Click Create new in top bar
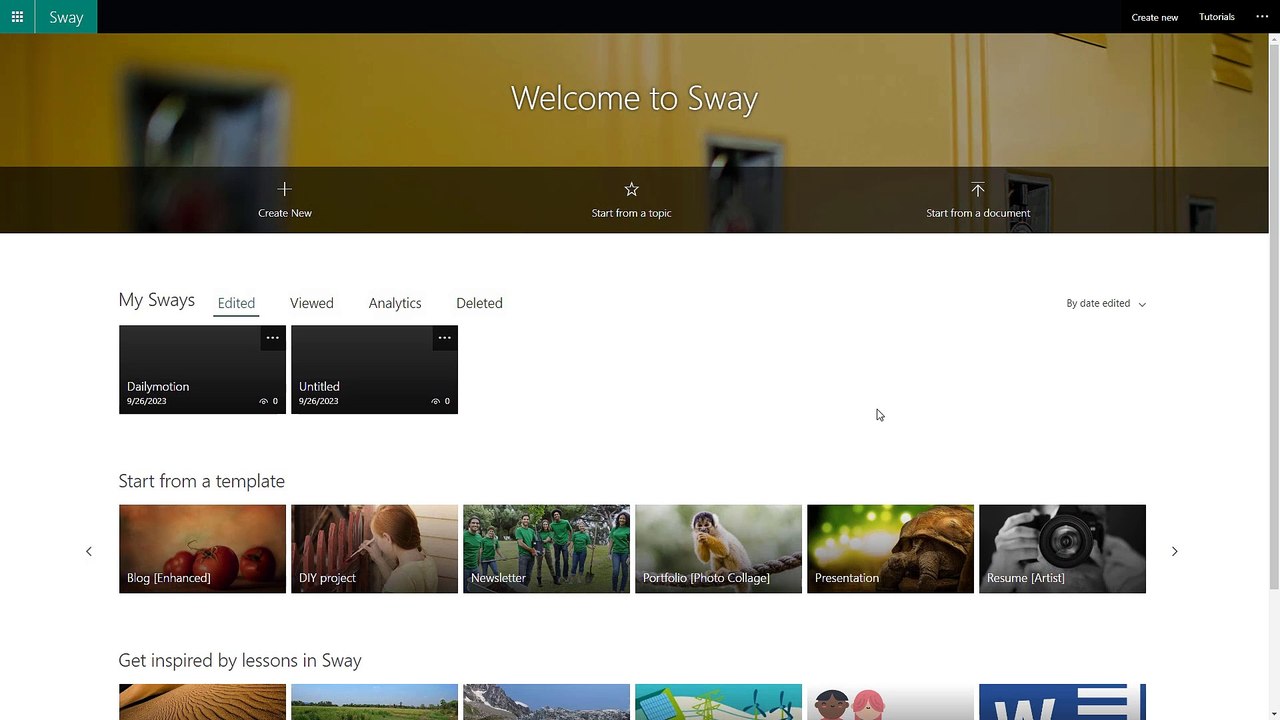The image size is (1280, 720). coord(1154,17)
